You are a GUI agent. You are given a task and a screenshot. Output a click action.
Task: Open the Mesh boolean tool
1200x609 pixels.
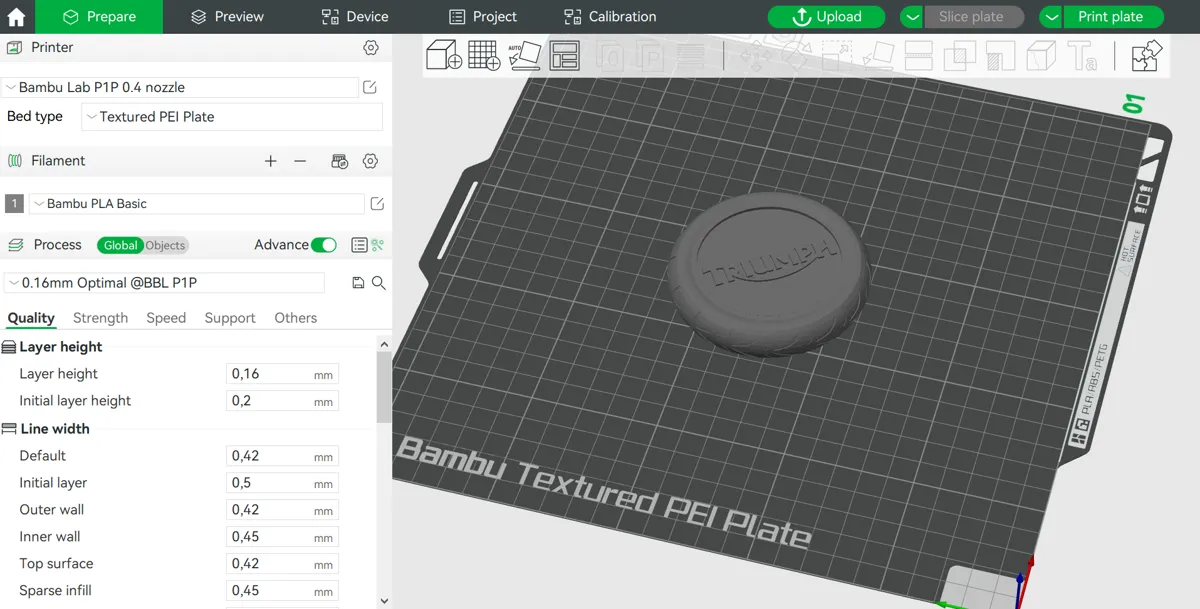(x=961, y=55)
